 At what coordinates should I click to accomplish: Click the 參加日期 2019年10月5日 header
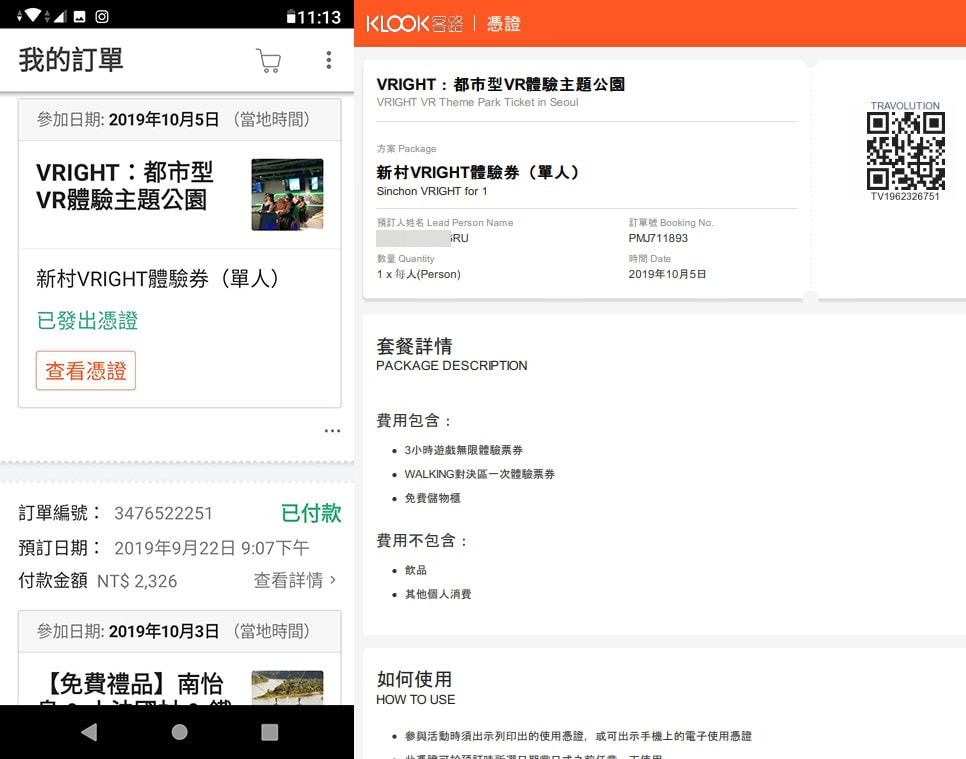179,120
